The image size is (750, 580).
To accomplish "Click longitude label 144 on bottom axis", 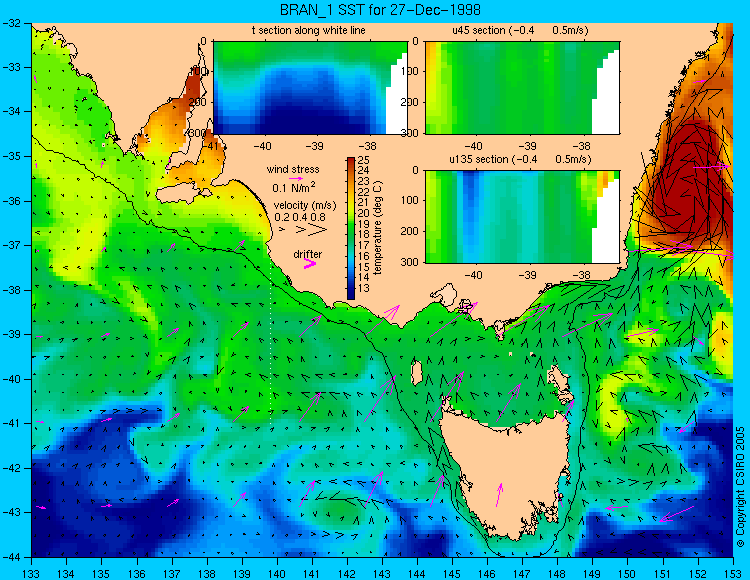I will 417,574.
